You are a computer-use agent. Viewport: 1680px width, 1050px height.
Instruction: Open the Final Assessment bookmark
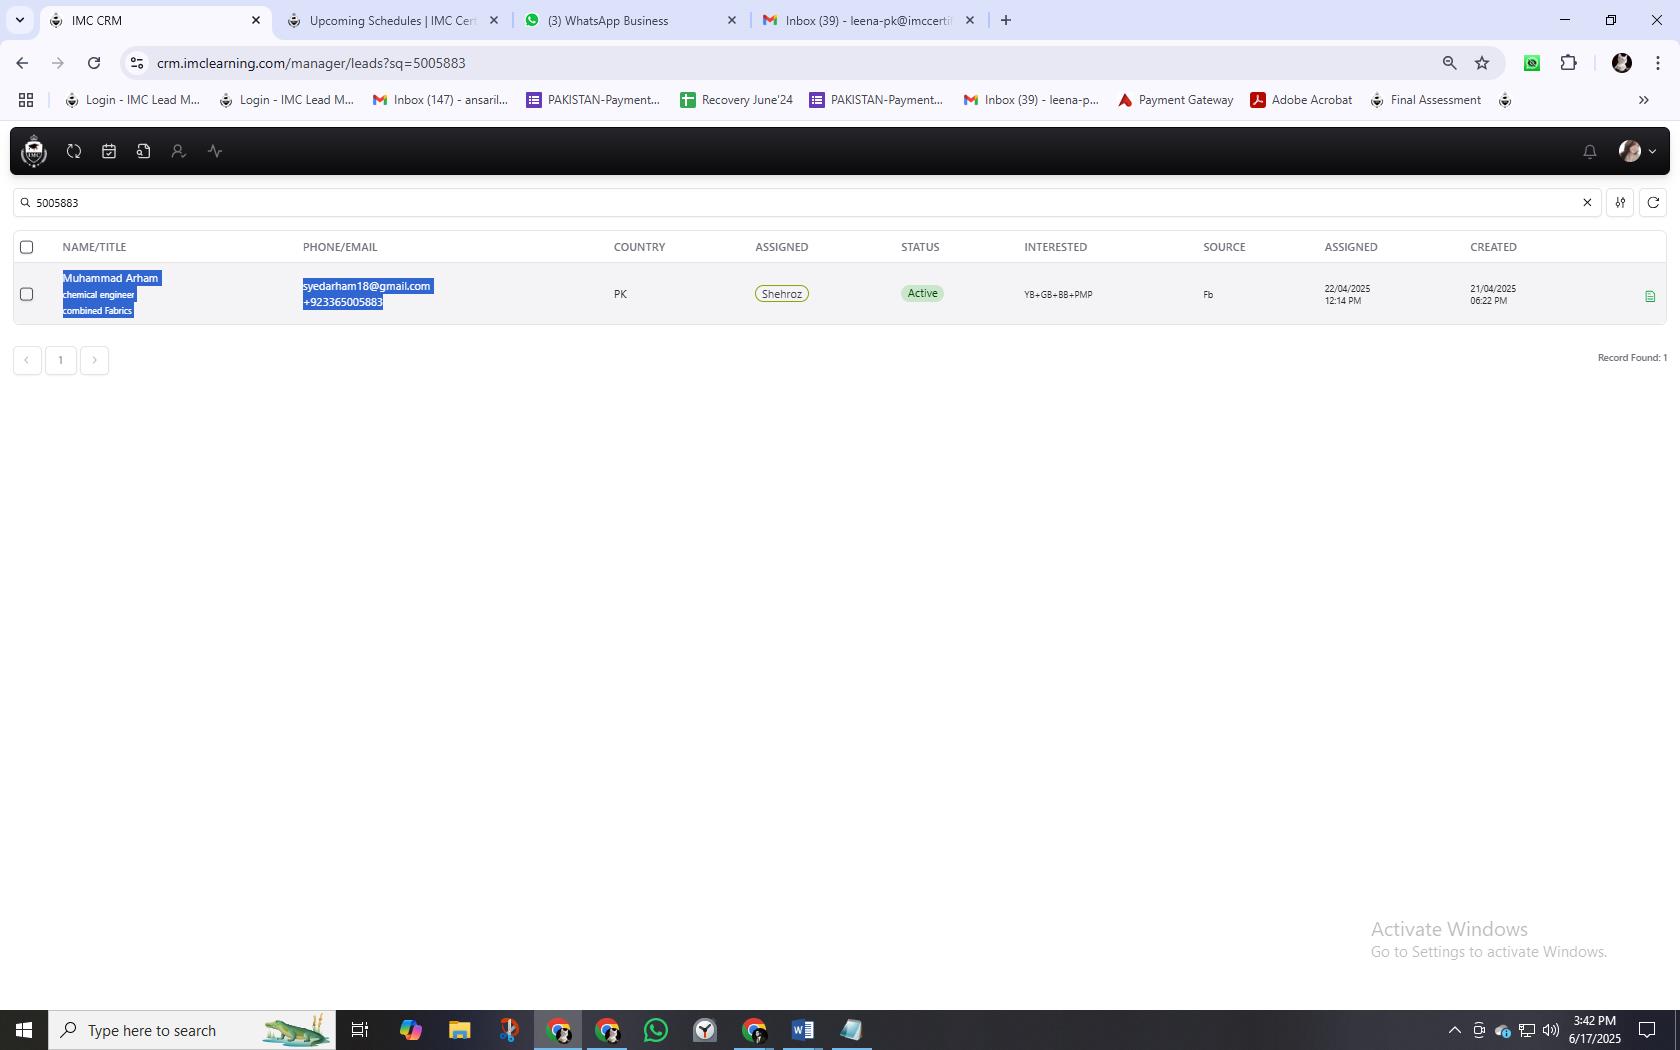(x=1425, y=100)
